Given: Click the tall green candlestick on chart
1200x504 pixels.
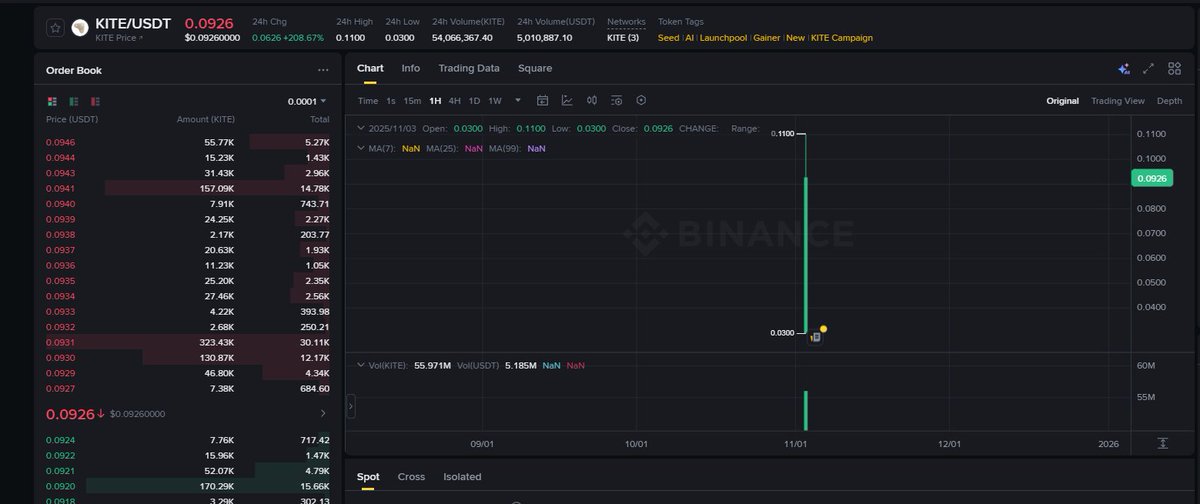Looking at the screenshot, I should 805,255.
